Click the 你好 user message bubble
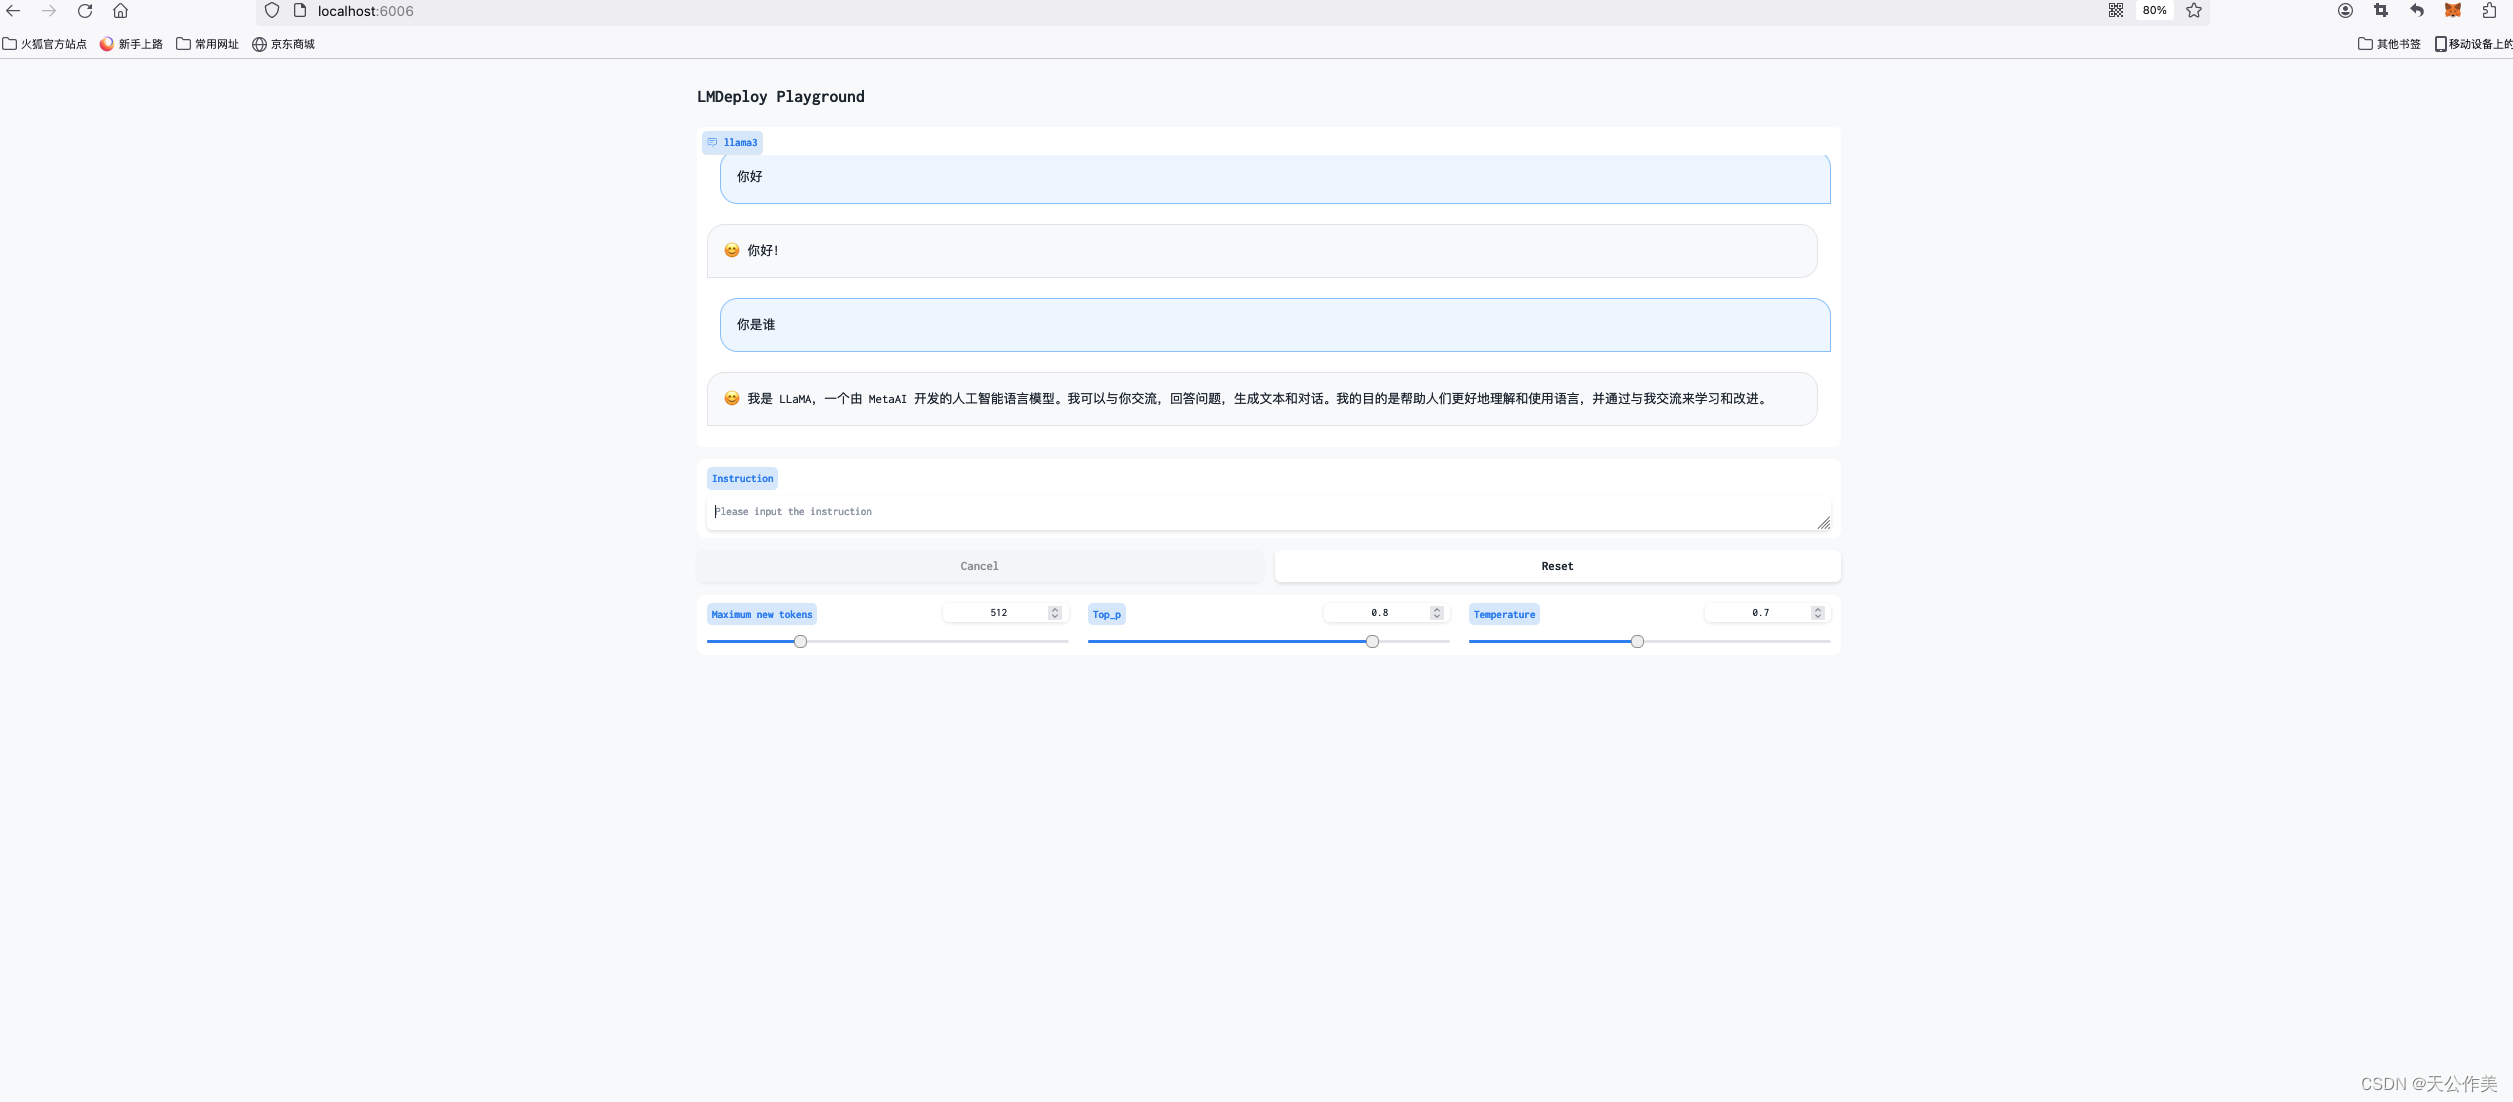 point(1275,178)
